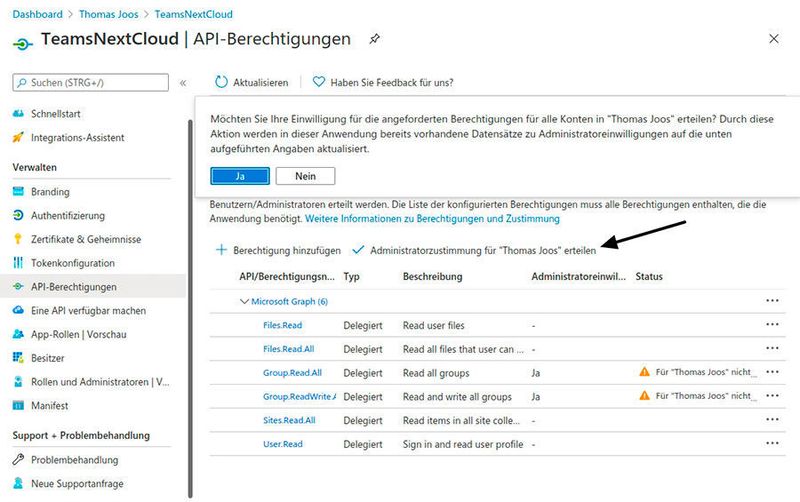Open Authentifizierung menu item
The image size is (800, 502).
(x=68, y=216)
